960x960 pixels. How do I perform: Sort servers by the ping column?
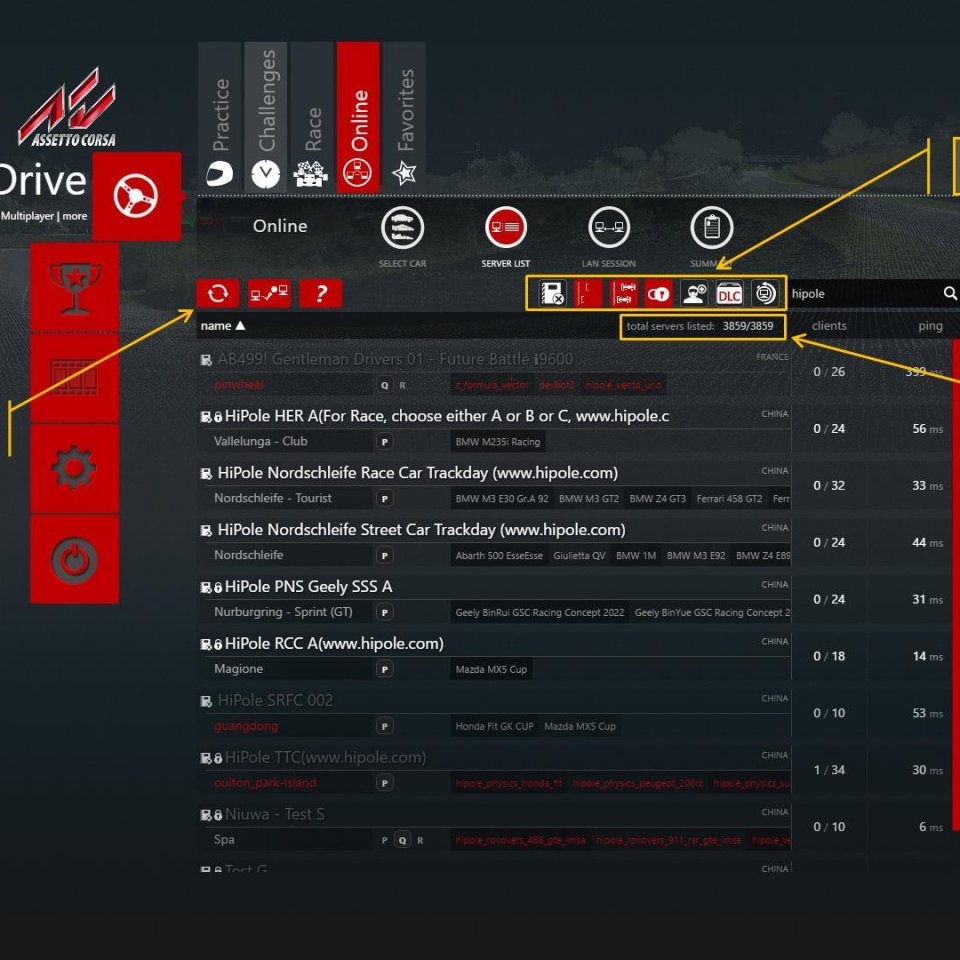tap(930, 326)
